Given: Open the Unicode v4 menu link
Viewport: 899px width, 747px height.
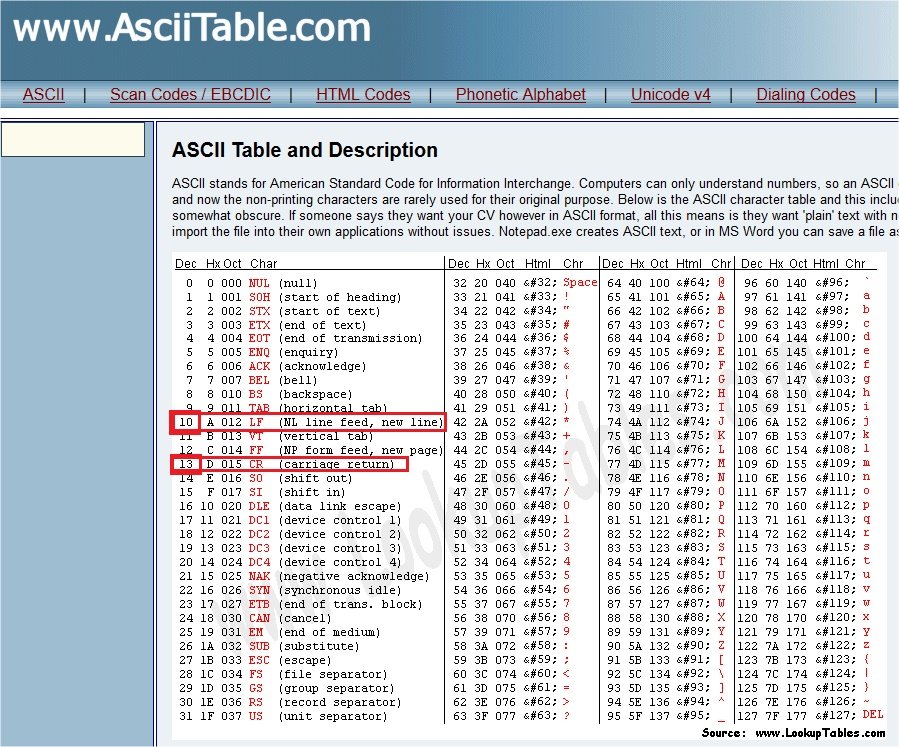Looking at the screenshot, I should (x=670, y=95).
